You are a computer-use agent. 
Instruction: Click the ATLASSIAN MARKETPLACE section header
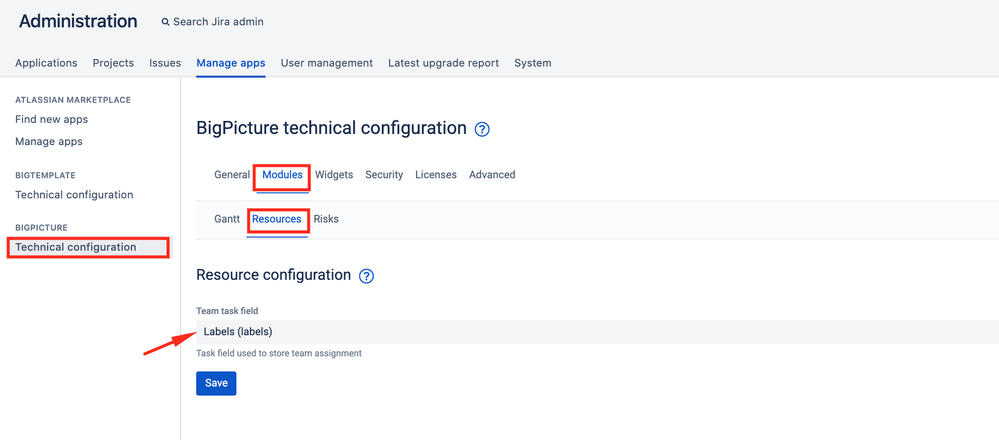coord(73,100)
